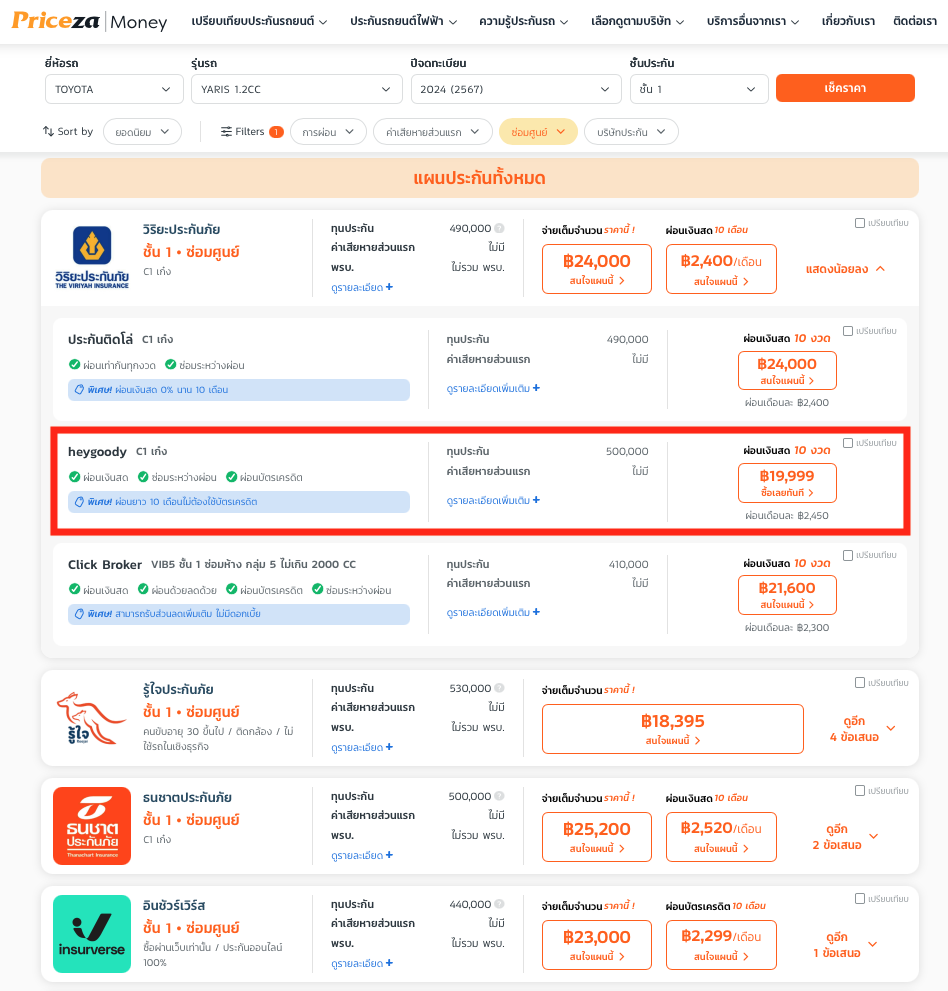Collapse Viriyah offers with แสดงน้อยลง
Screen dimensions: 948x991
[x=845, y=269]
